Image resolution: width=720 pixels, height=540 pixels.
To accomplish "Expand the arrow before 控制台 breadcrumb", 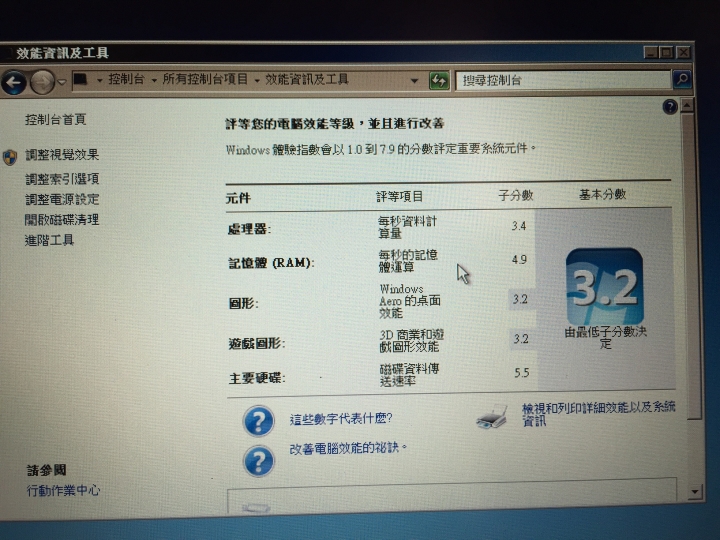I will click(99, 80).
